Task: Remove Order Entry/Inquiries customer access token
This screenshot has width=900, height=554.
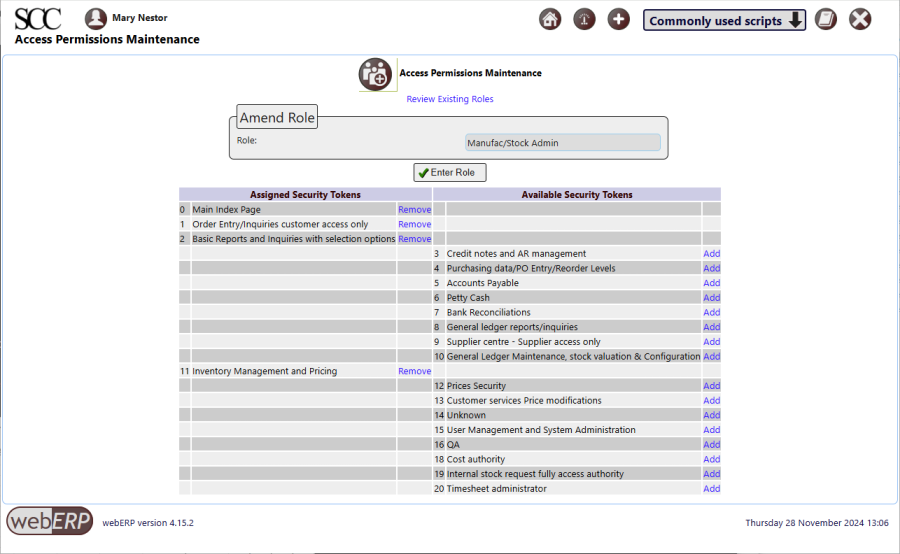Action: (x=414, y=224)
